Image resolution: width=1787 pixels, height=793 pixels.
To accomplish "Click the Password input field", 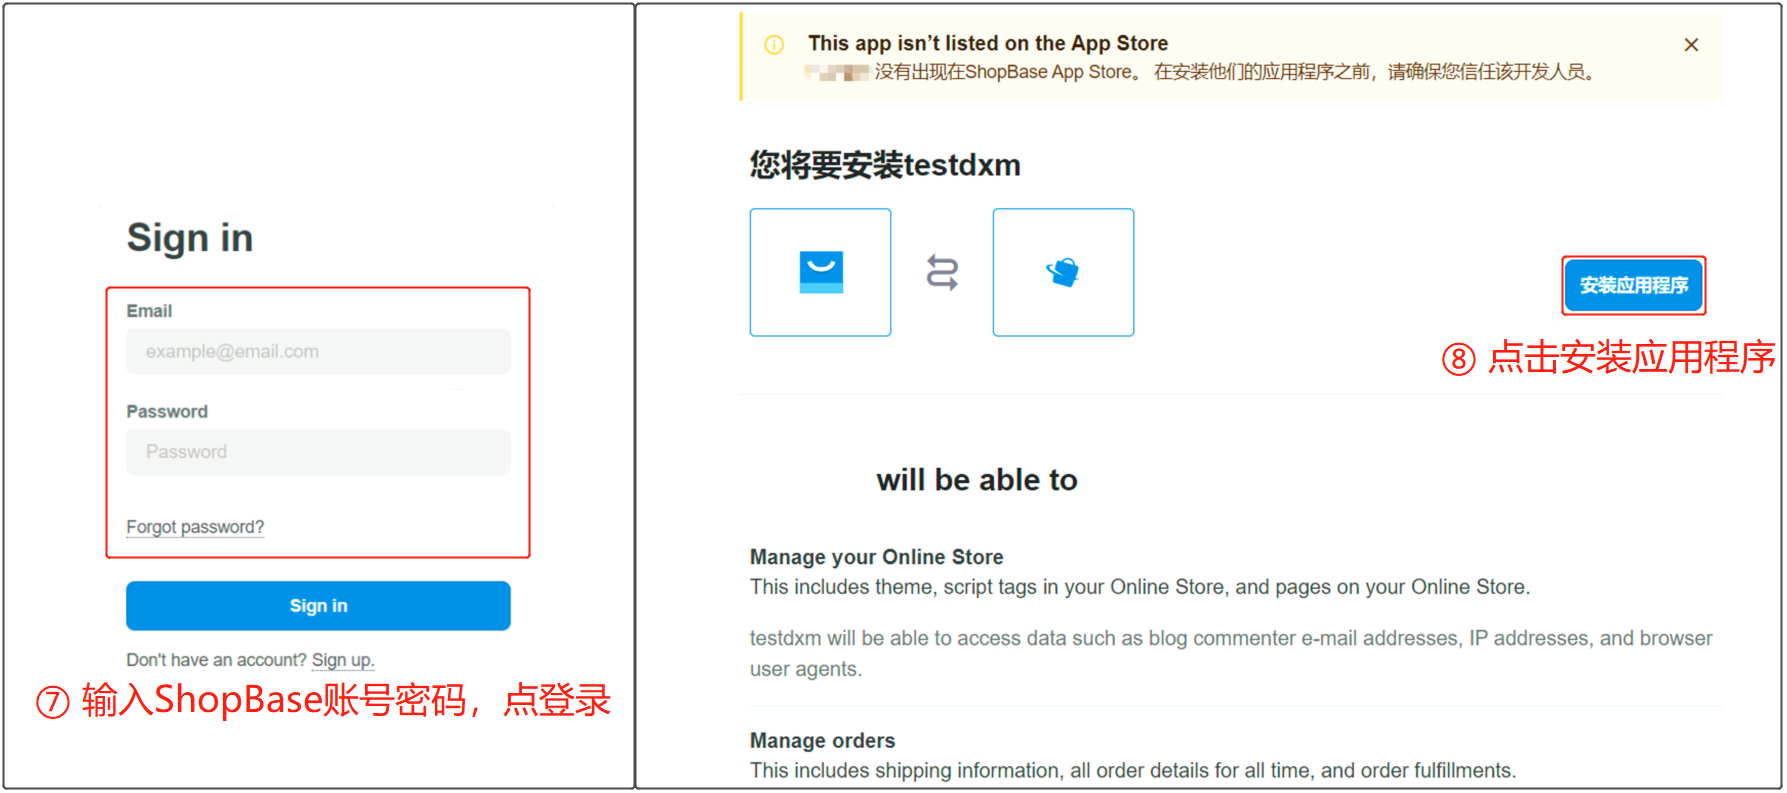I will coord(318,452).
